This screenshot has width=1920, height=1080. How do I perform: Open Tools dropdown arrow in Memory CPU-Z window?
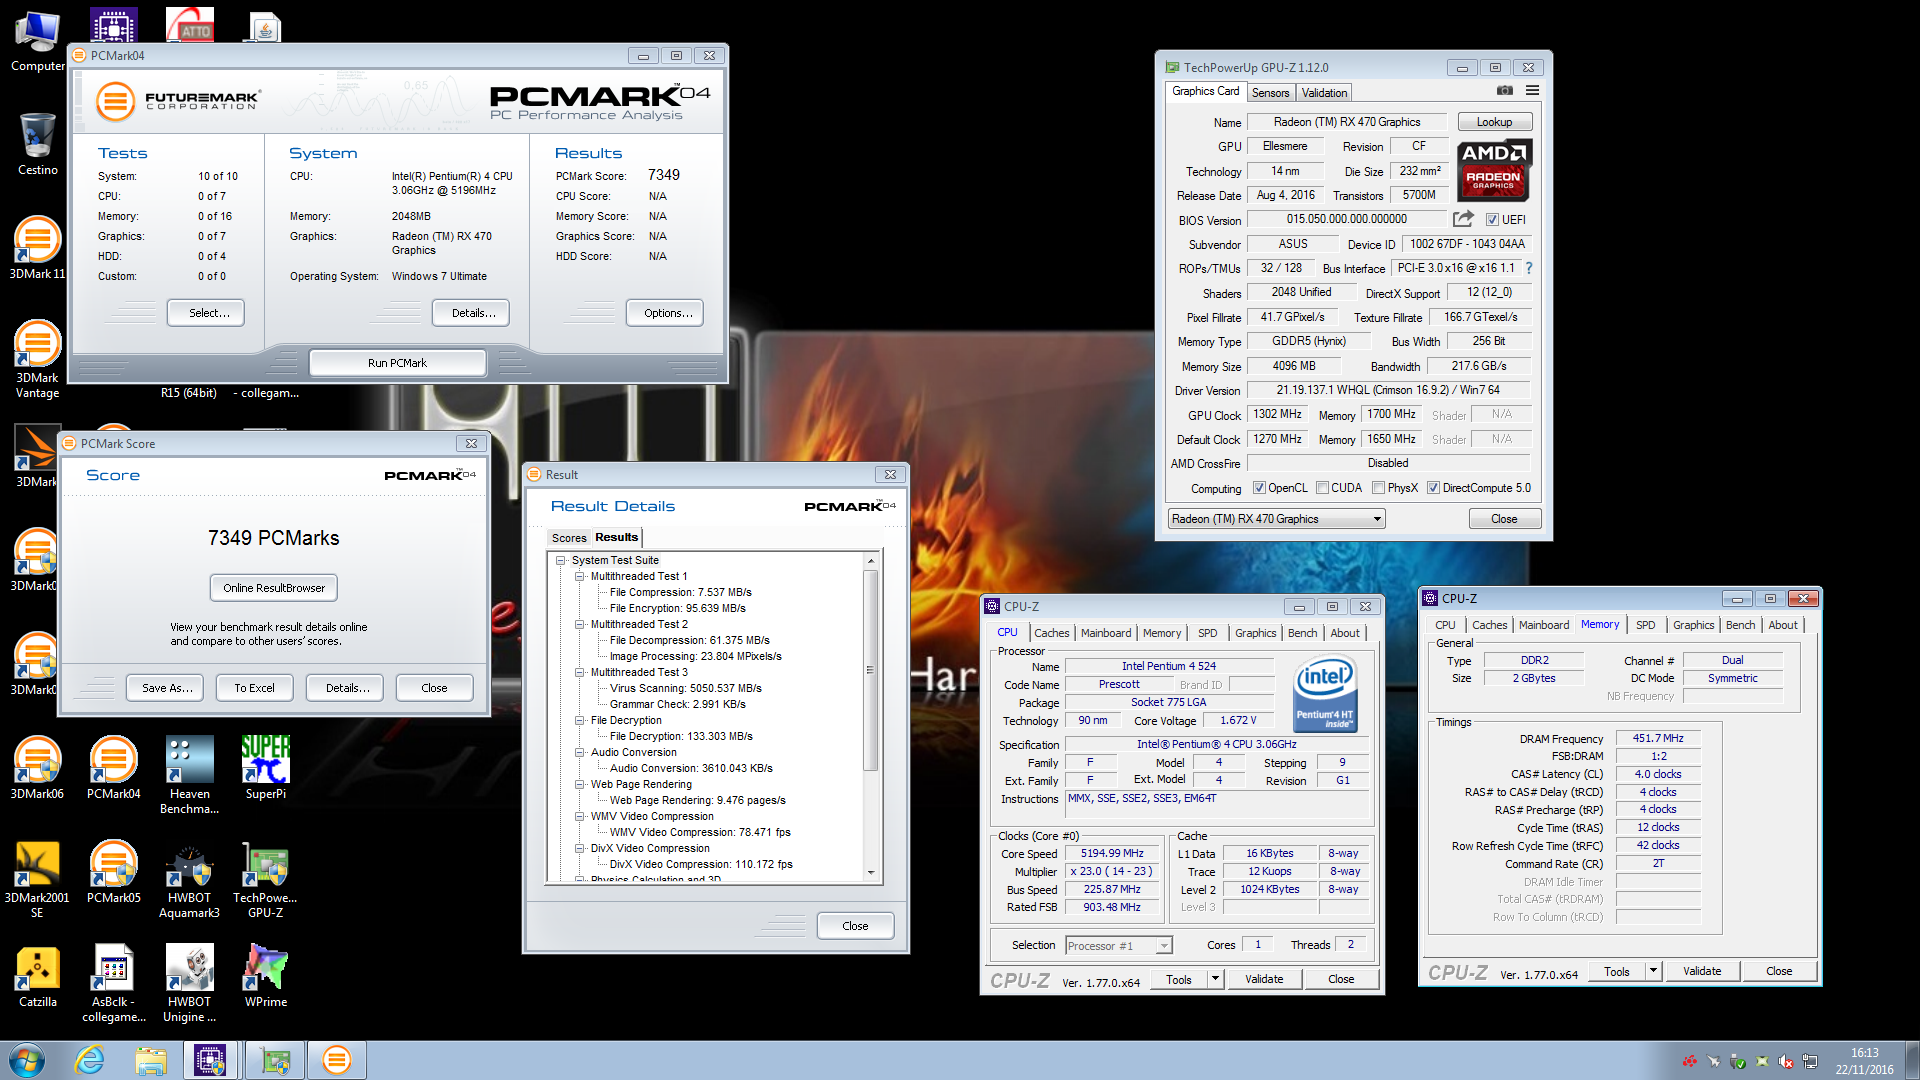click(1653, 971)
